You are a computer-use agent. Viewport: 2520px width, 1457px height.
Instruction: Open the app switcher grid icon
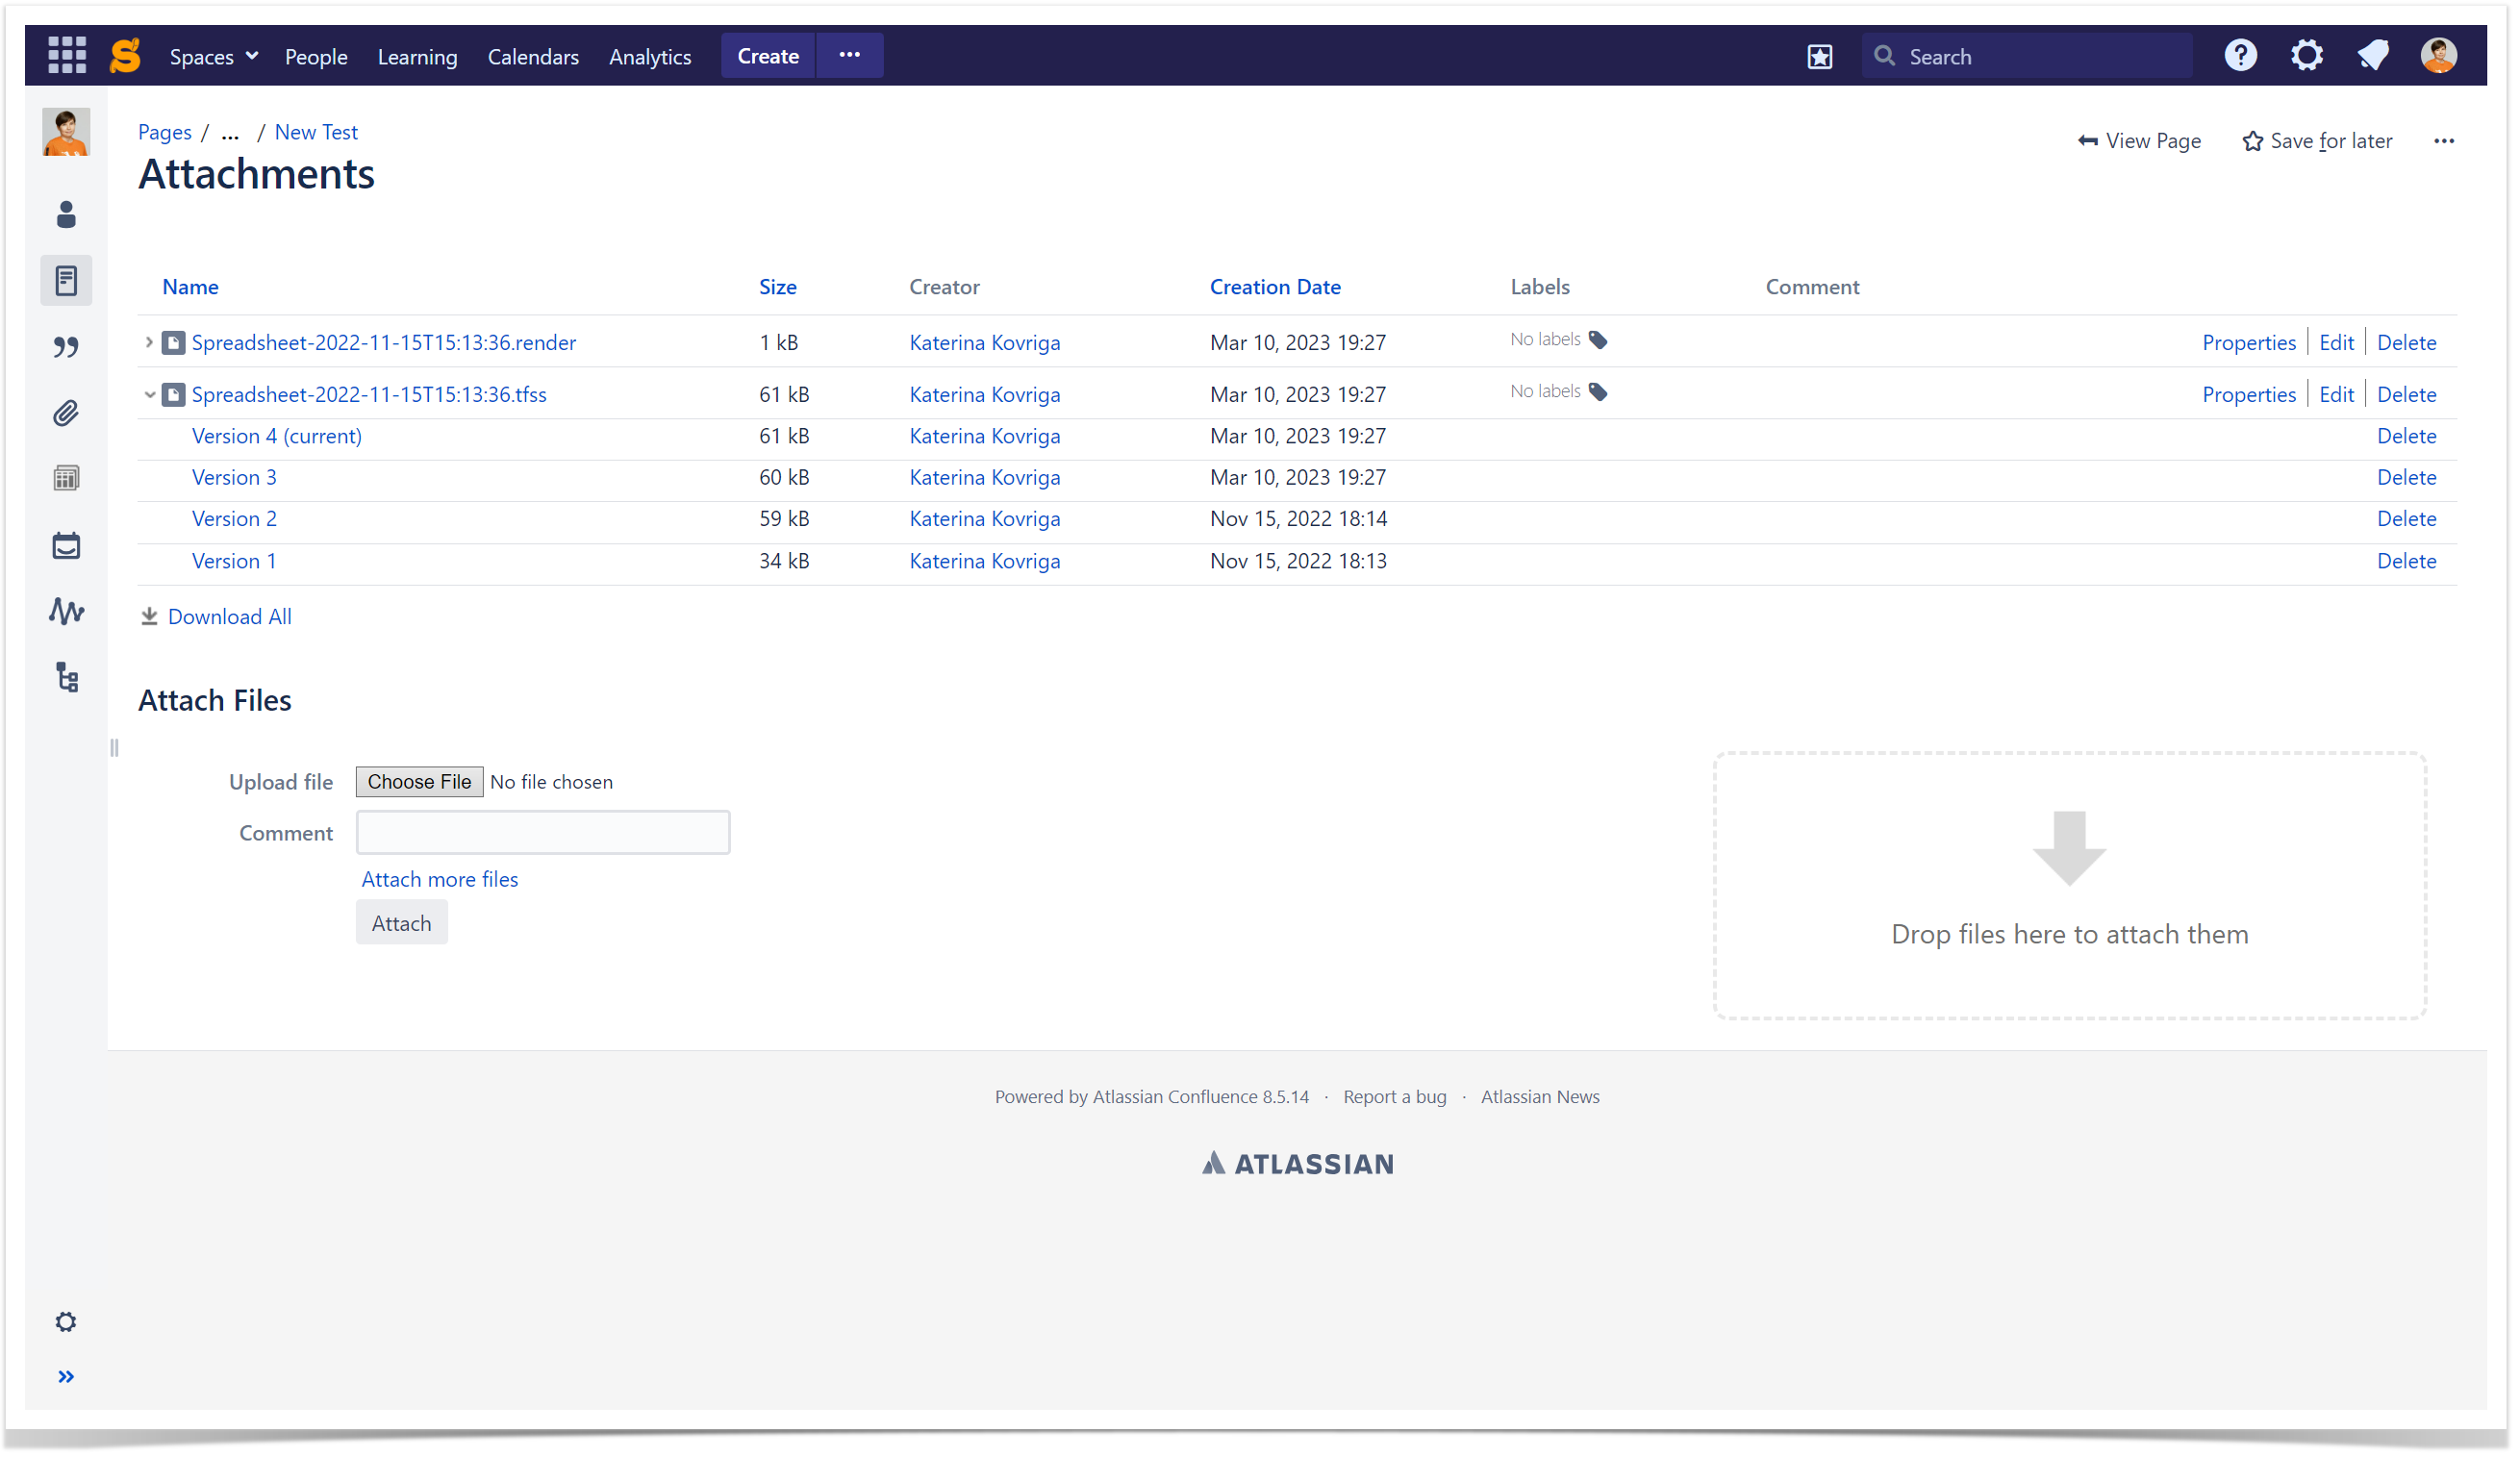tap(67, 56)
